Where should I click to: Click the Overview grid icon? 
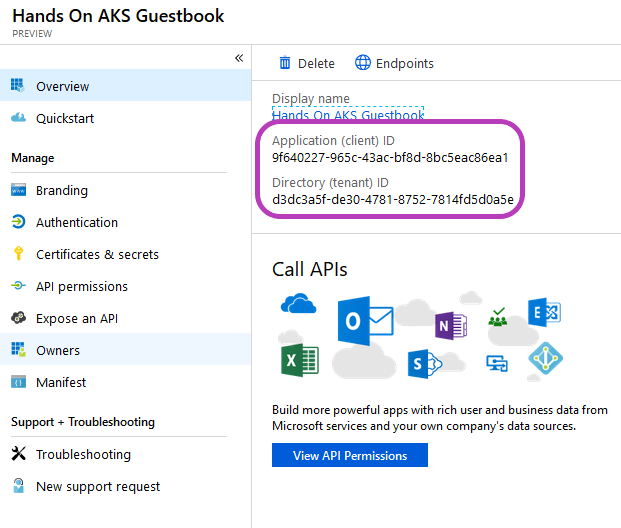coord(17,85)
